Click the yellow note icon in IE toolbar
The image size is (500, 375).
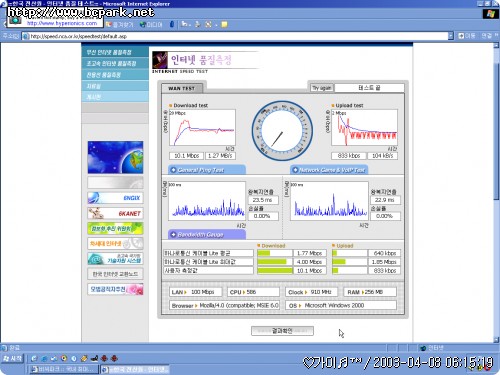[x=224, y=24]
